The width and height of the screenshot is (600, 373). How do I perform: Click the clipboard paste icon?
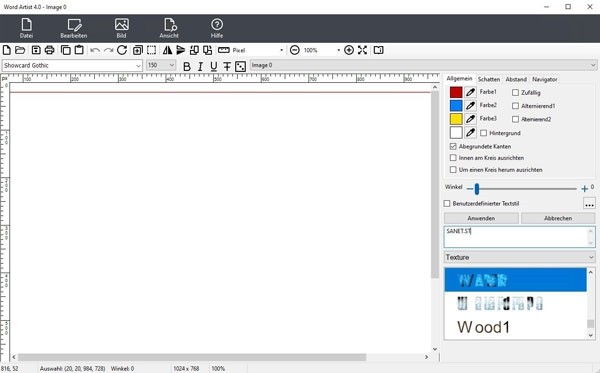coord(79,50)
